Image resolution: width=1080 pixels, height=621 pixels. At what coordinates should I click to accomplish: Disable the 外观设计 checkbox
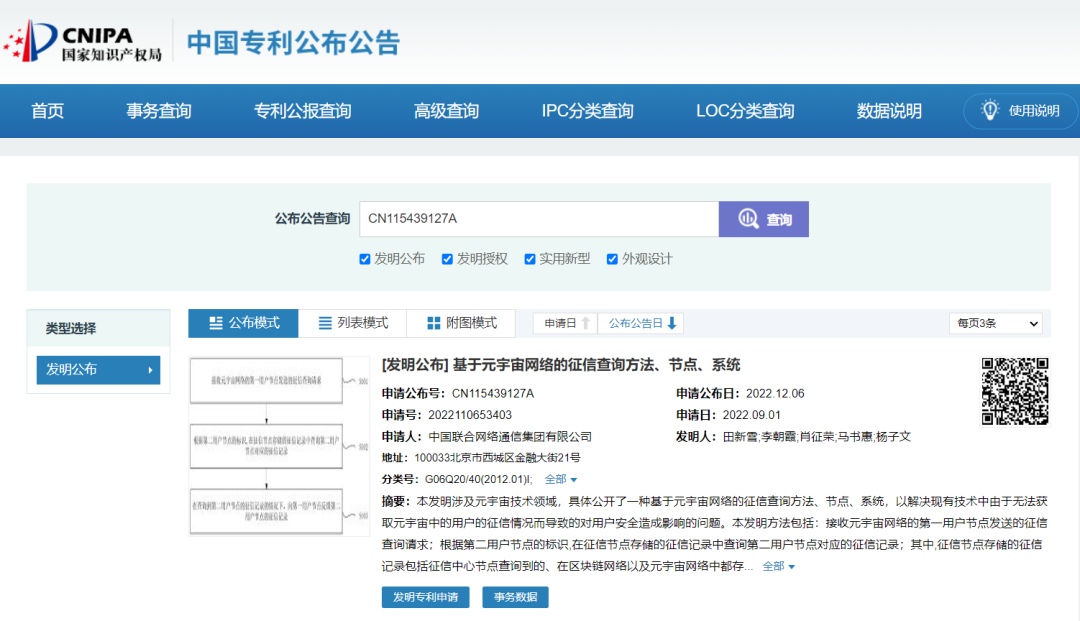click(x=612, y=259)
